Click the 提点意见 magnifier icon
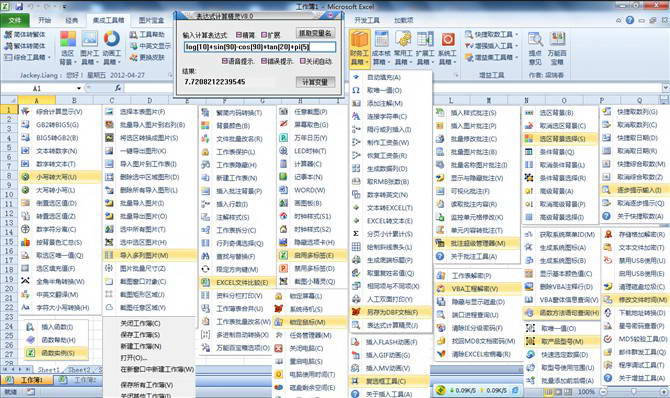The width and height of the screenshot is (670, 398). click(x=535, y=40)
